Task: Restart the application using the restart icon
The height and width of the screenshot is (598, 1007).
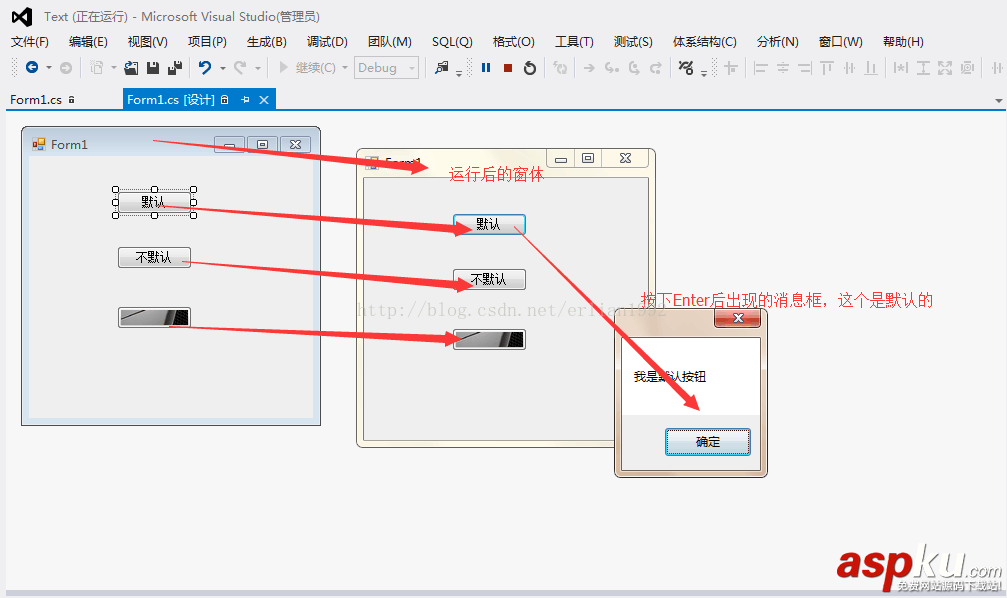Action: coord(531,68)
